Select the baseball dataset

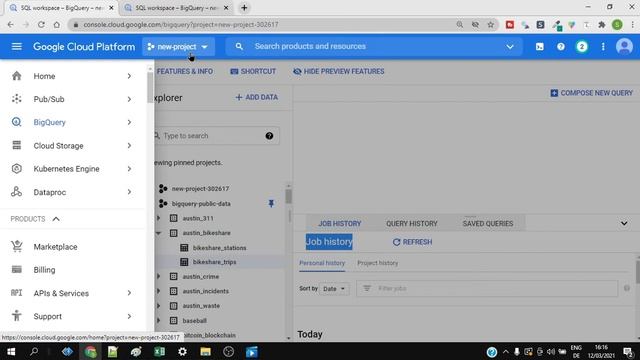coord(194,320)
